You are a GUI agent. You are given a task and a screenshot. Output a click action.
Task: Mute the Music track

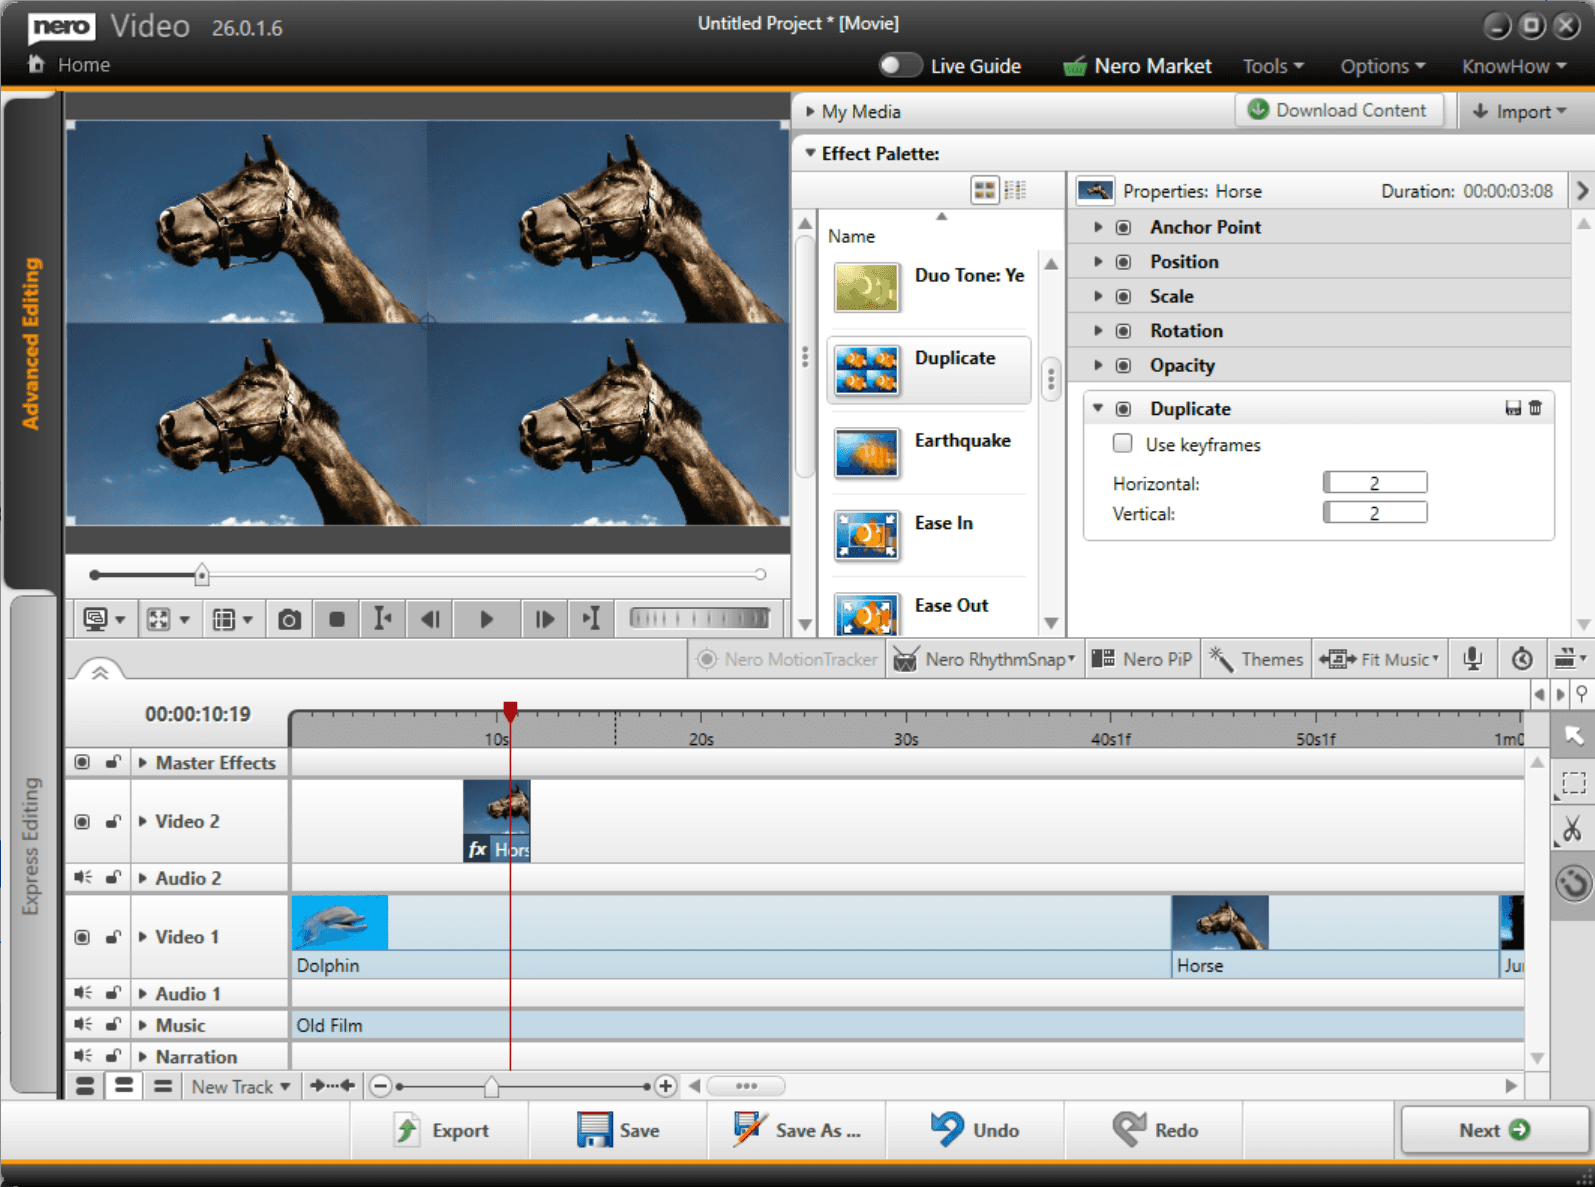coord(83,1025)
